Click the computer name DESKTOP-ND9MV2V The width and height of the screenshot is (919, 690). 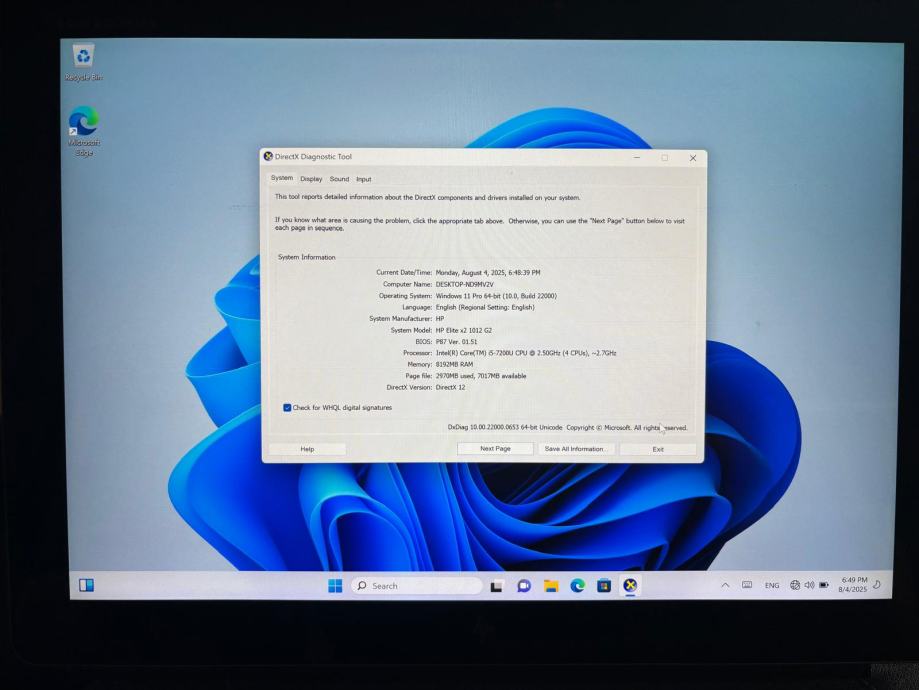click(x=464, y=284)
